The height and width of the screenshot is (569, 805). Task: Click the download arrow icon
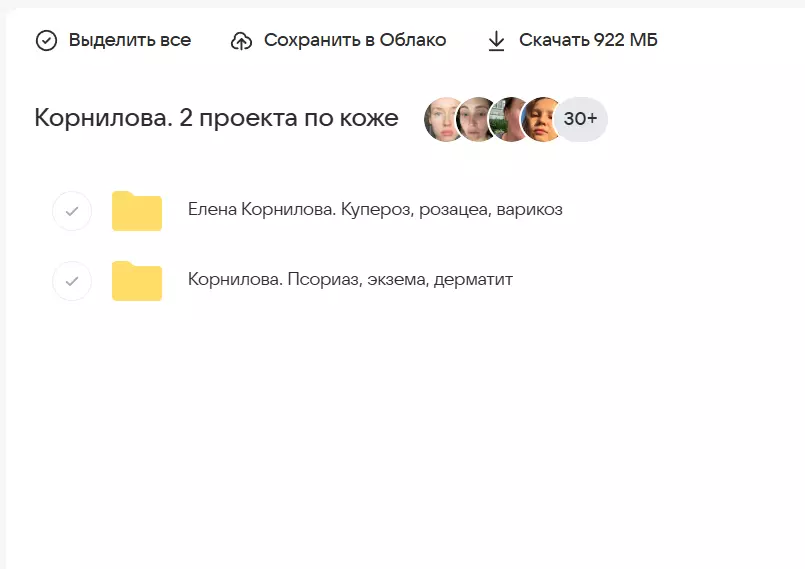[496, 41]
